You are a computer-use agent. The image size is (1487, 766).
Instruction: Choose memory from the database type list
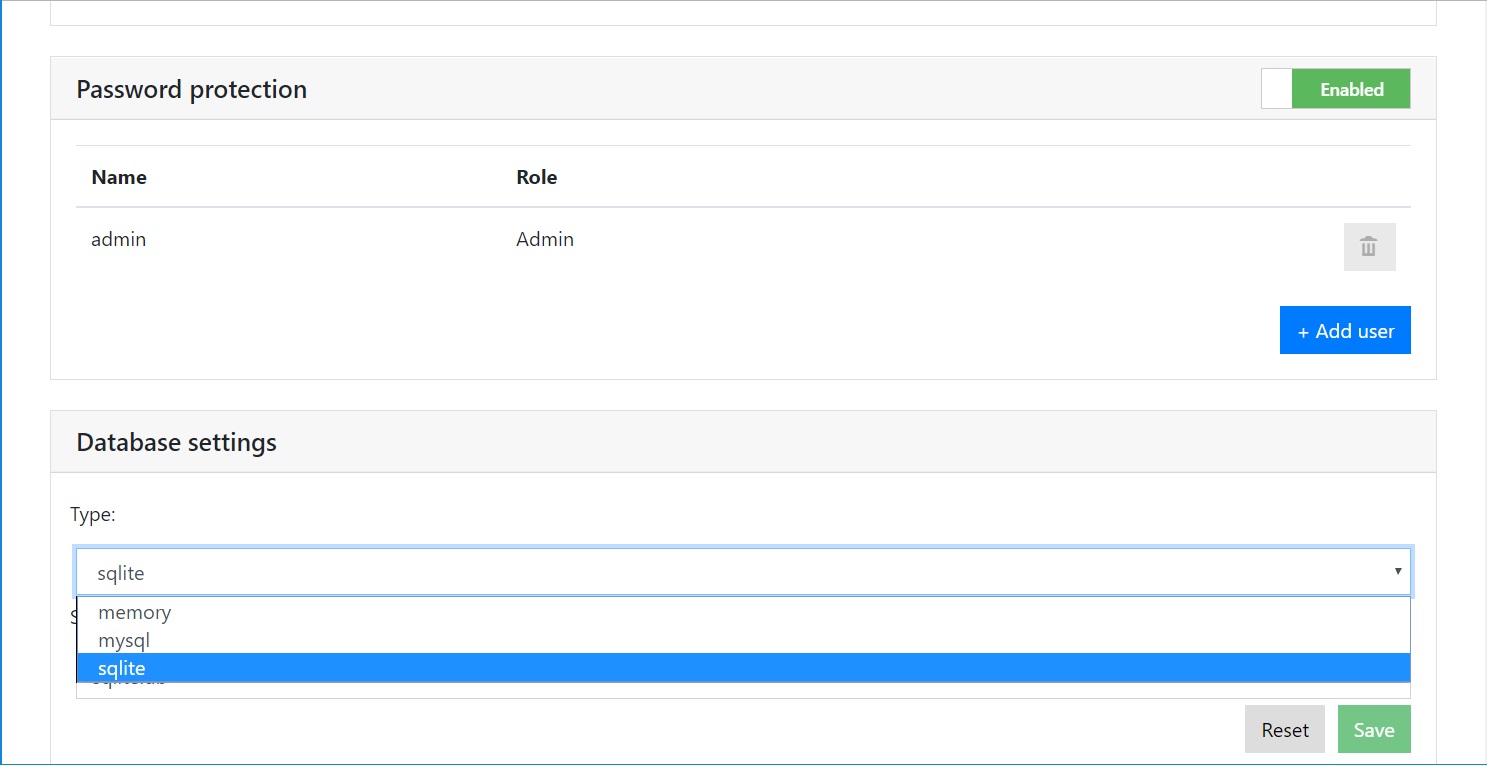[x=135, y=613]
